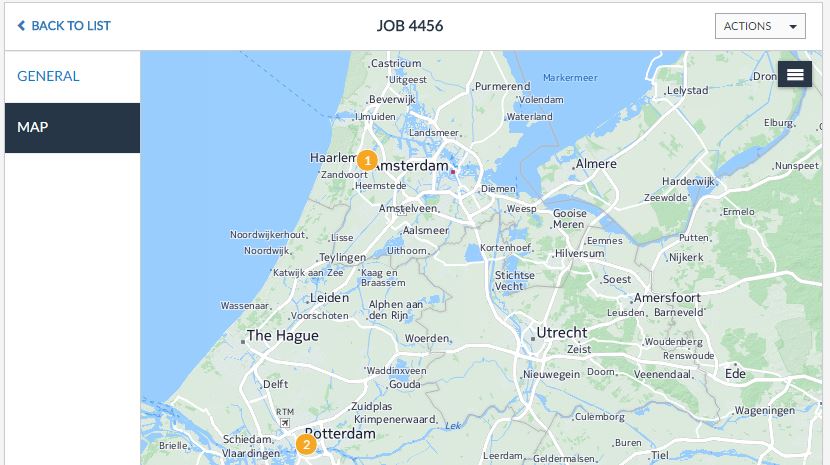The image size is (830, 465).
Task: Open the ACTIONS dropdown
Action: (x=760, y=26)
